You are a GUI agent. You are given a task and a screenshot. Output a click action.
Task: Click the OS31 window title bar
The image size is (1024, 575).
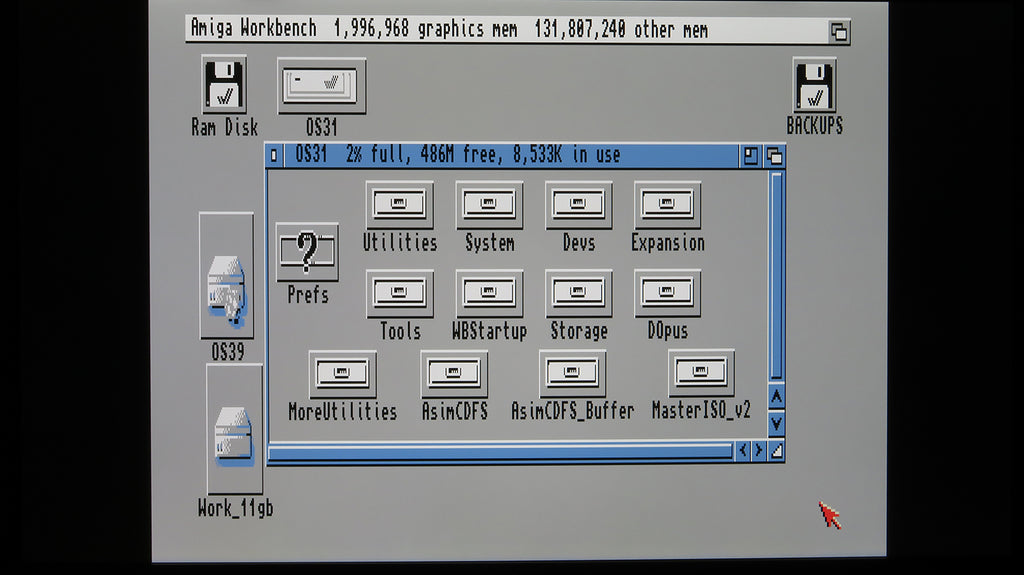tap(500, 156)
